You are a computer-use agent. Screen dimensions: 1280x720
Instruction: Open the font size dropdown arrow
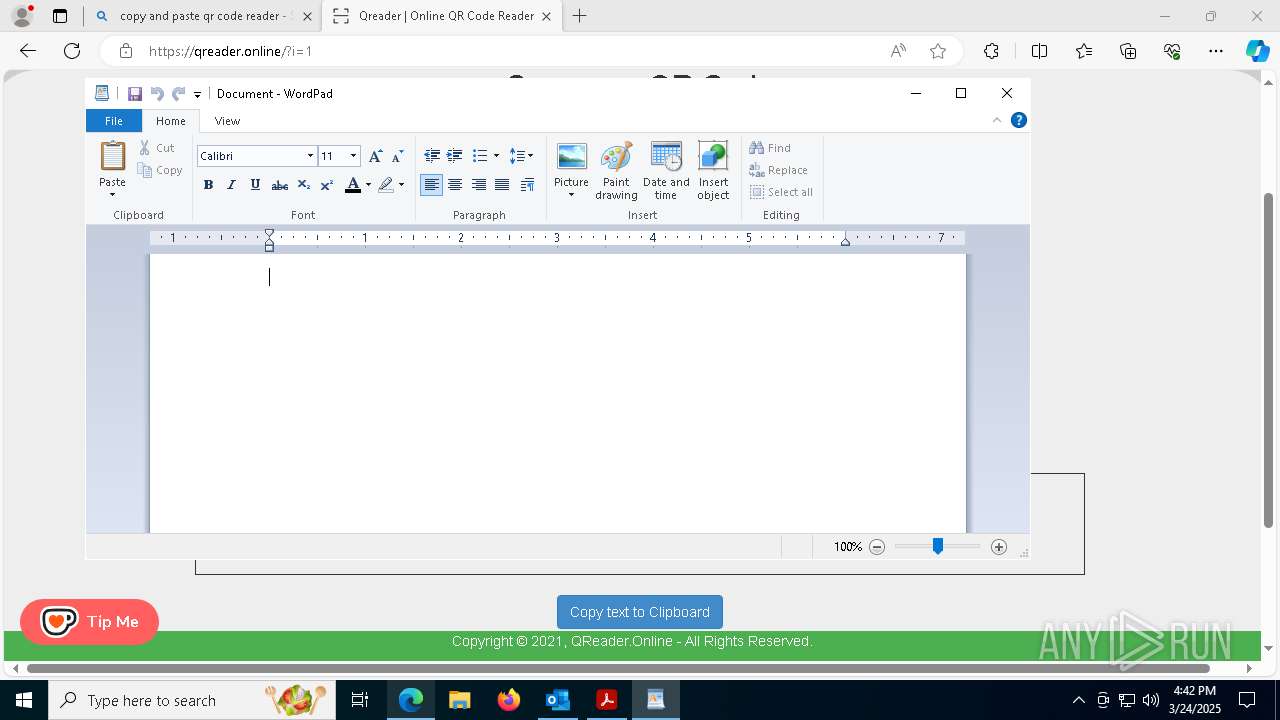tap(353, 156)
